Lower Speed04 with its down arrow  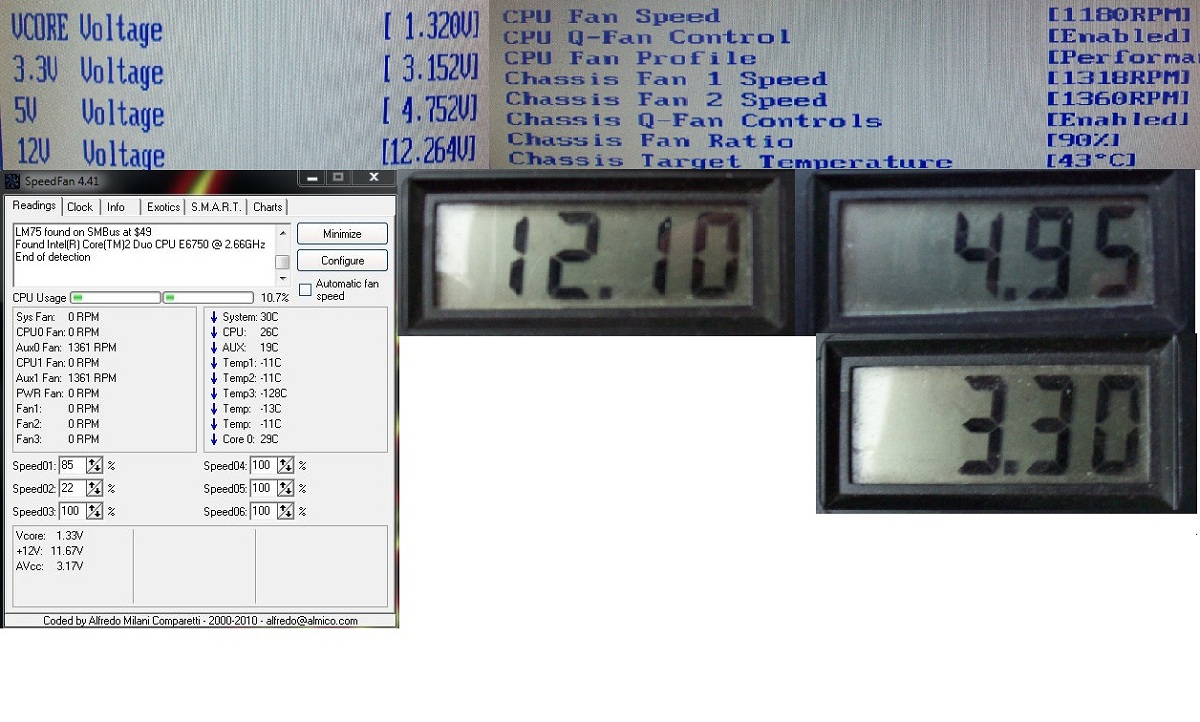[x=285, y=469]
